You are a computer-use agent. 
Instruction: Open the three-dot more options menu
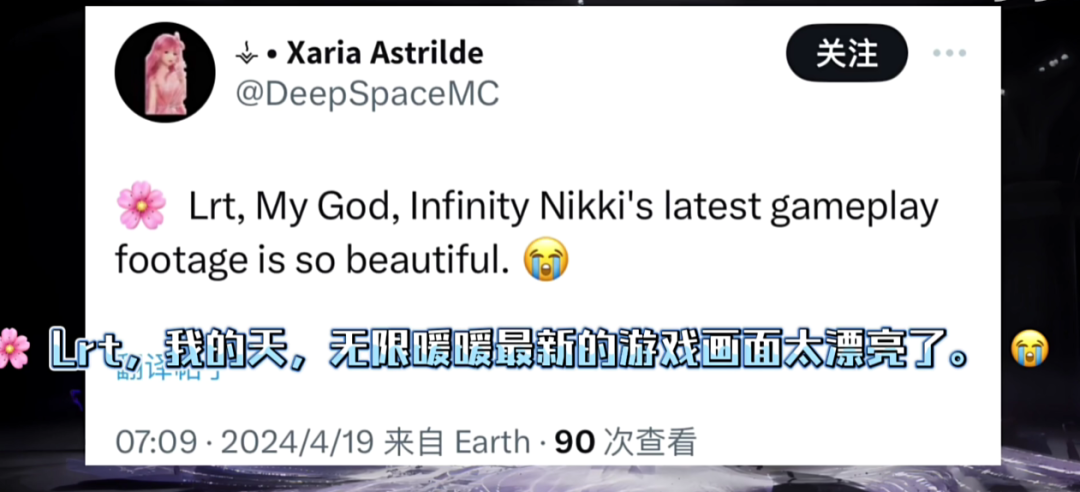coord(949,53)
